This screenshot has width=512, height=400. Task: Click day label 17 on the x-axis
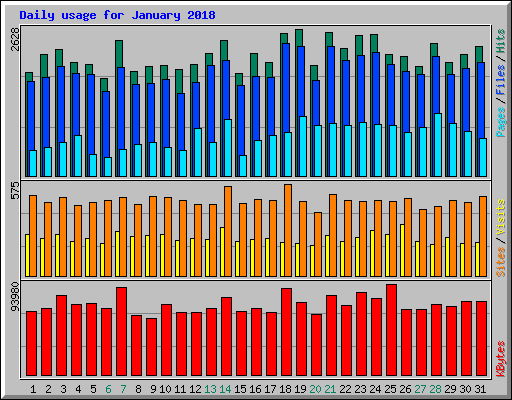[x=270, y=389]
